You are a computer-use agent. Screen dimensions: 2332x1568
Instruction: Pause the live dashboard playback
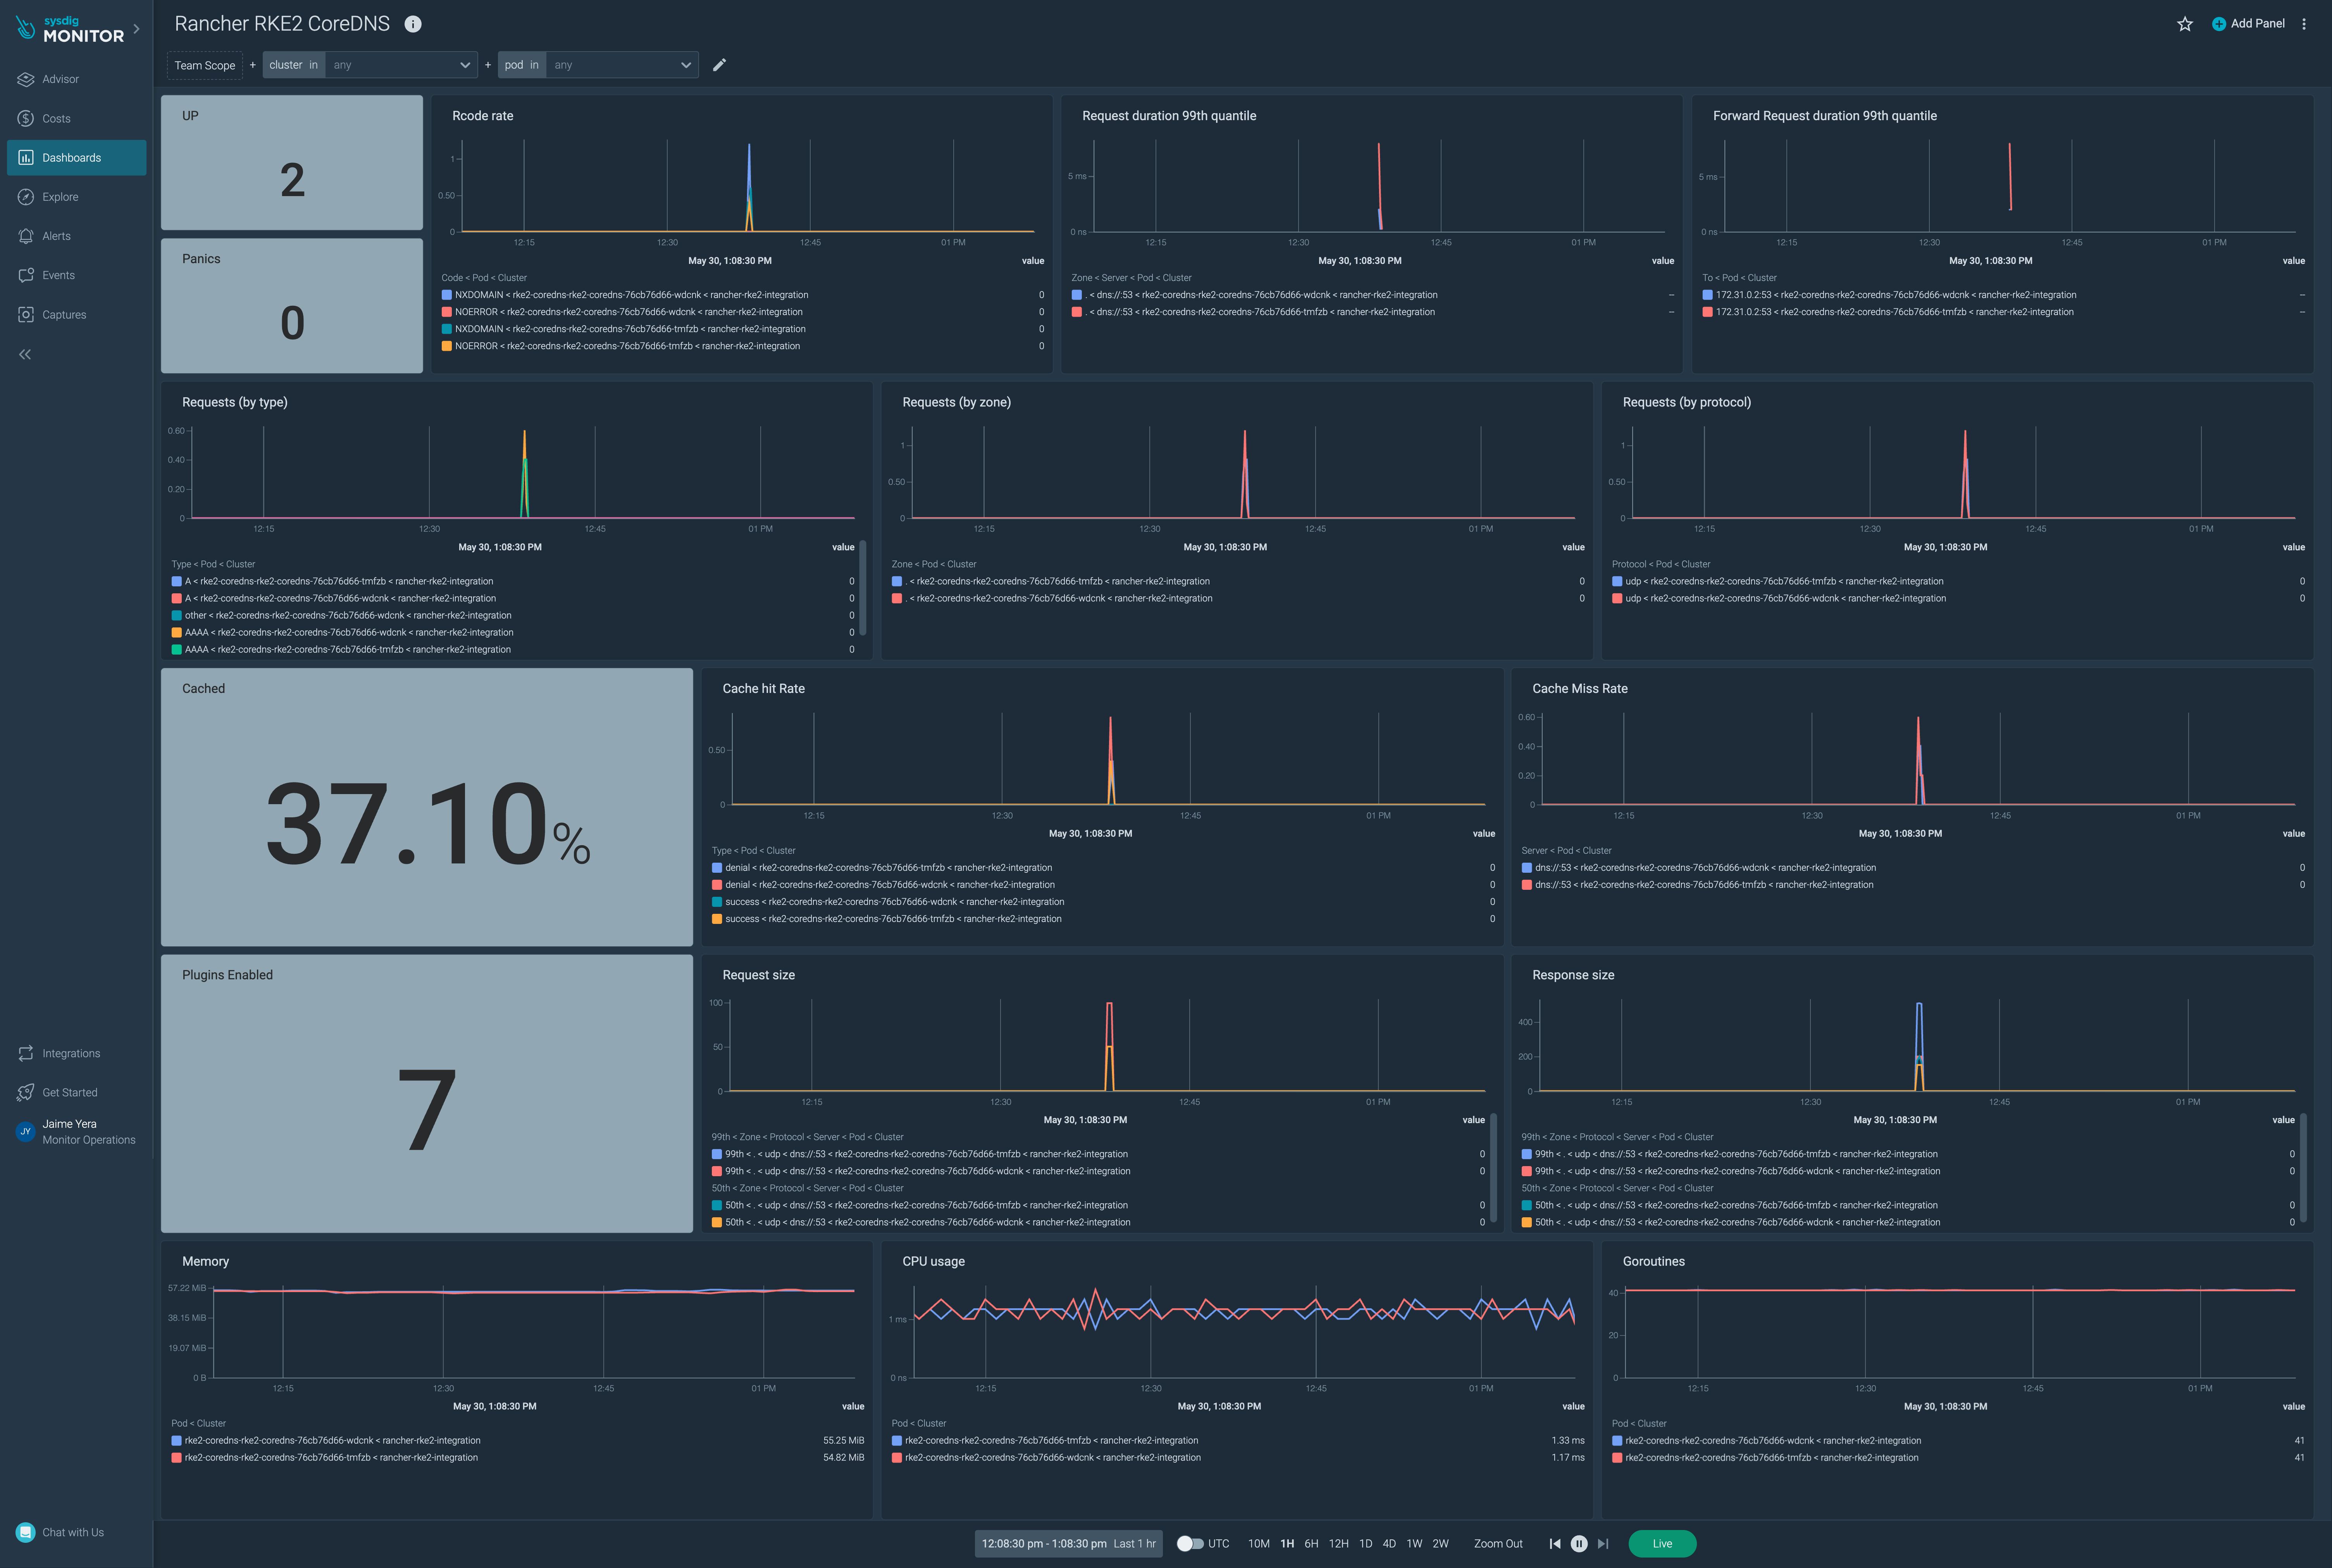1579,1543
